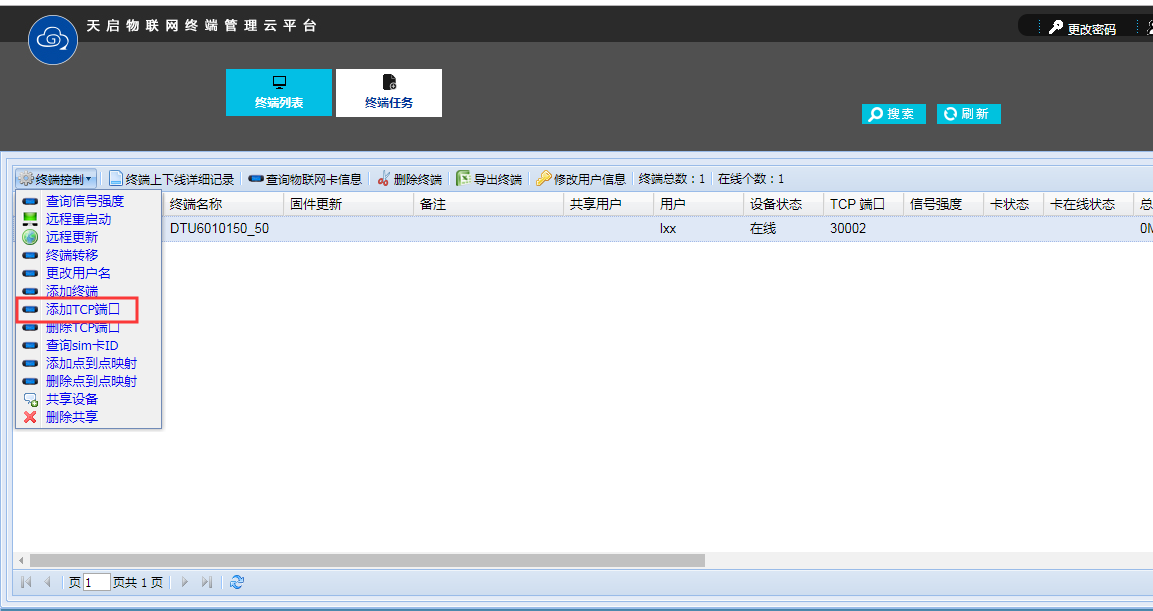Screen dimensions: 1153x611
Task: Click 共享设备 share icon entry
Action: point(30,399)
